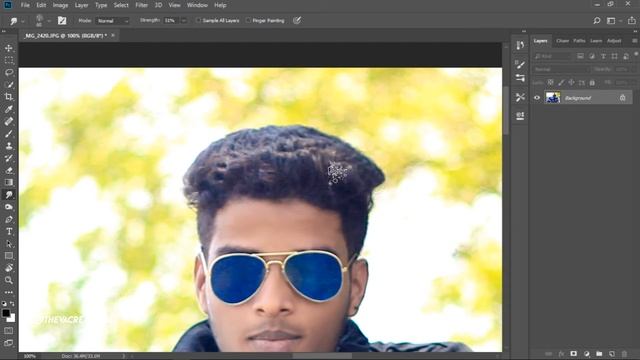This screenshot has width=640, height=360.
Task: Select the Eraser tool
Action: [x=9, y=170]
